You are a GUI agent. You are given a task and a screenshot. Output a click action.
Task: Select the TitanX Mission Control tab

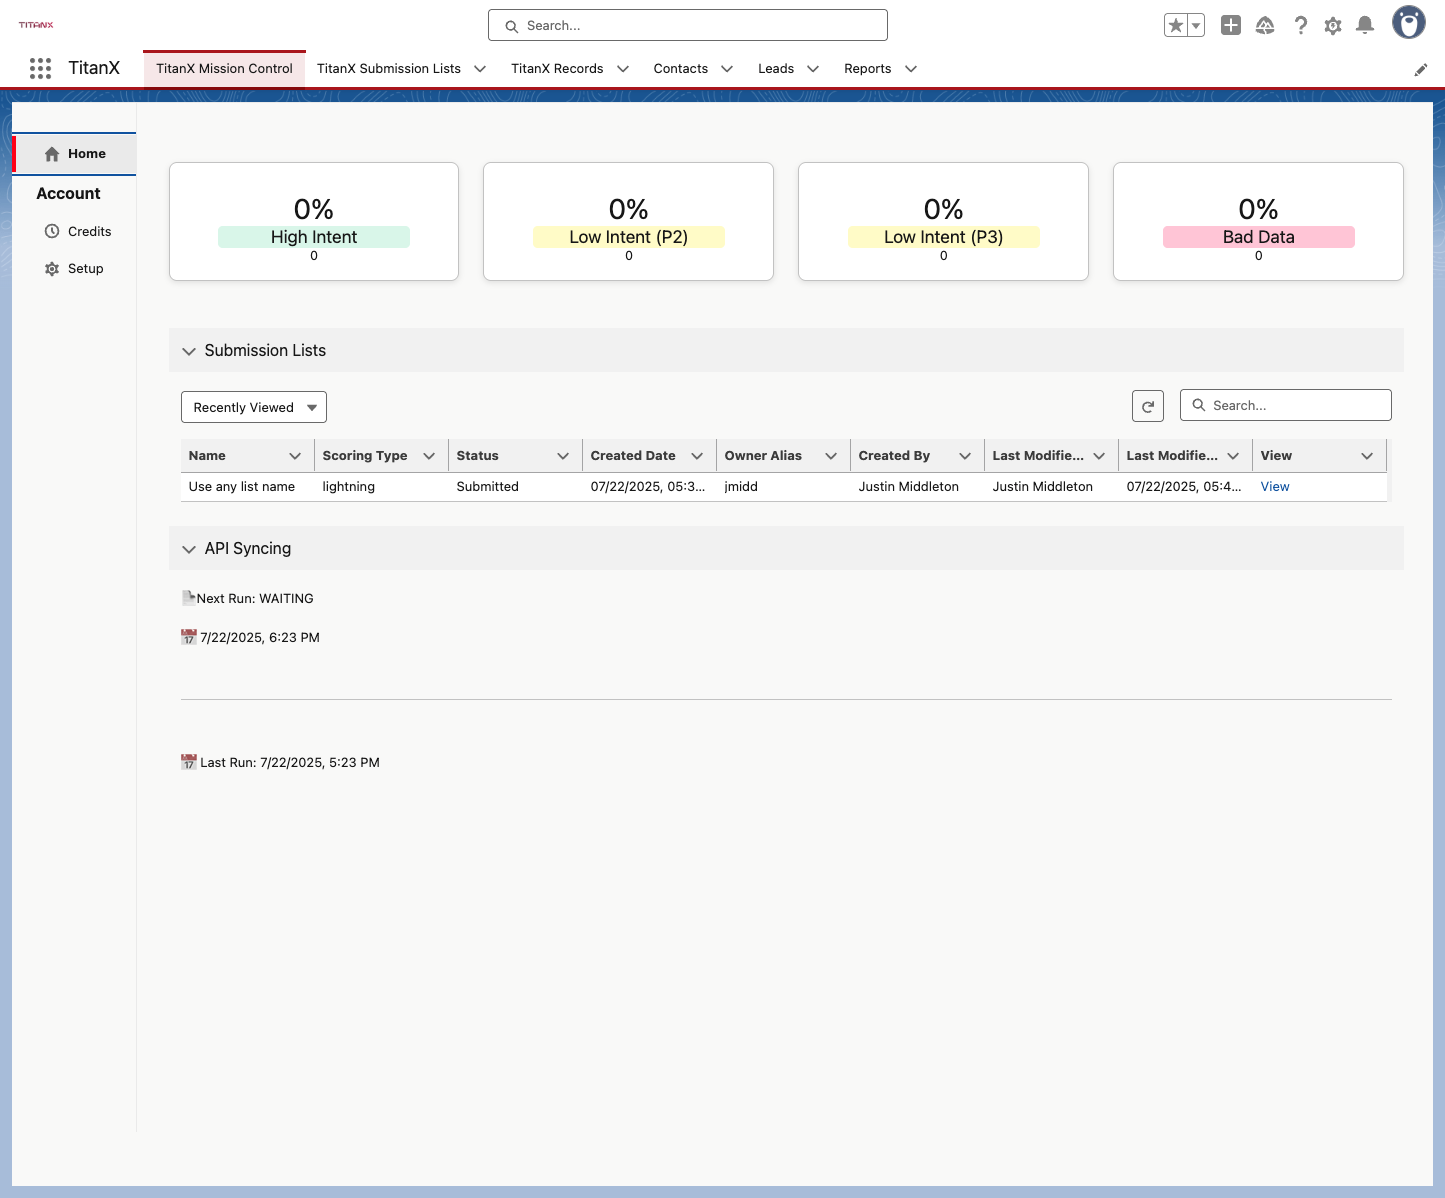224,69
